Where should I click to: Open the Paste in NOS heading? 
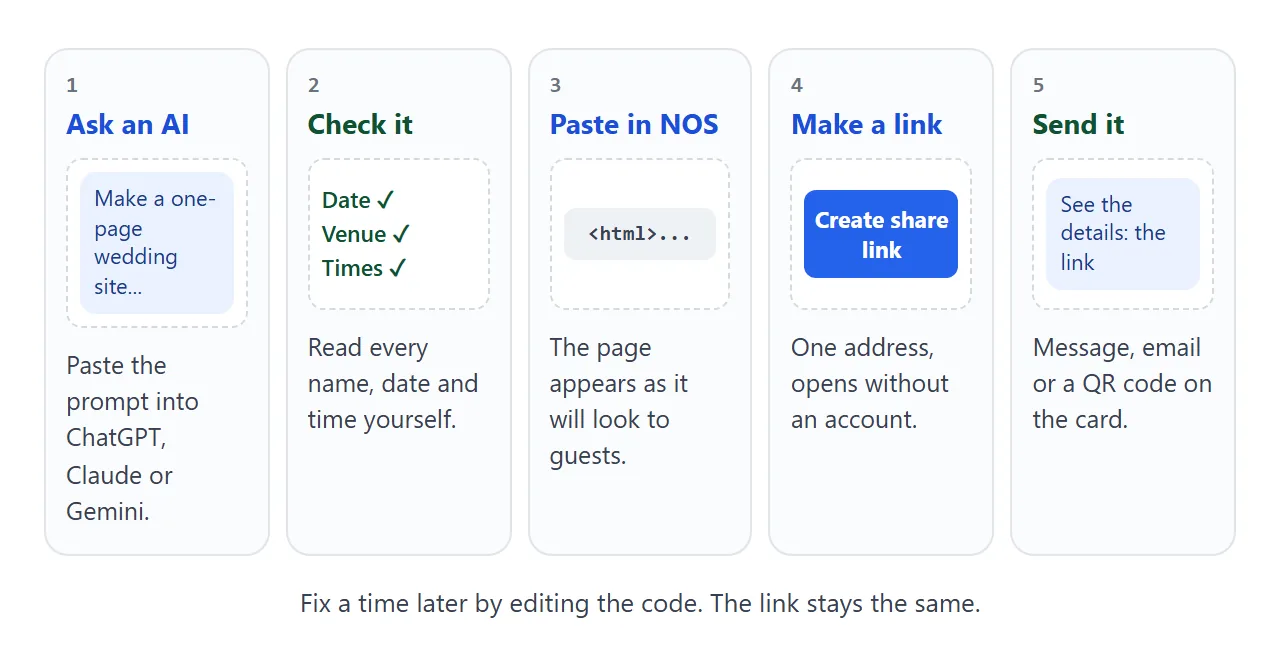(634, 125)
